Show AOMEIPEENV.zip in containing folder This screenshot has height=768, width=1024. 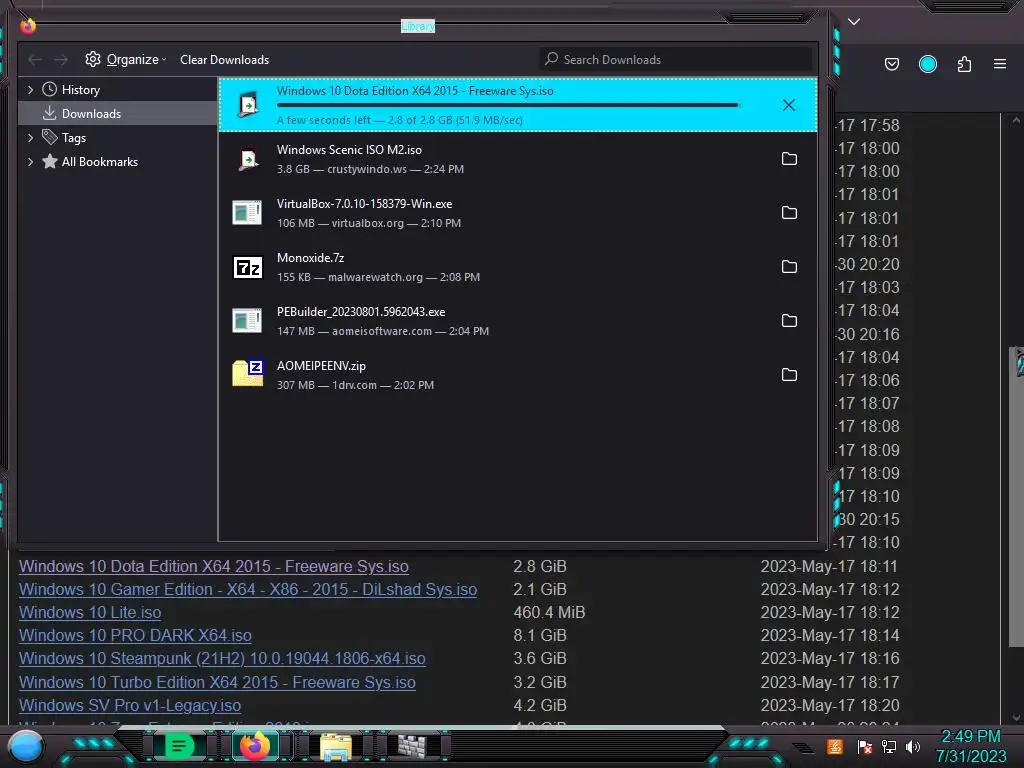(x=789, y=375)
